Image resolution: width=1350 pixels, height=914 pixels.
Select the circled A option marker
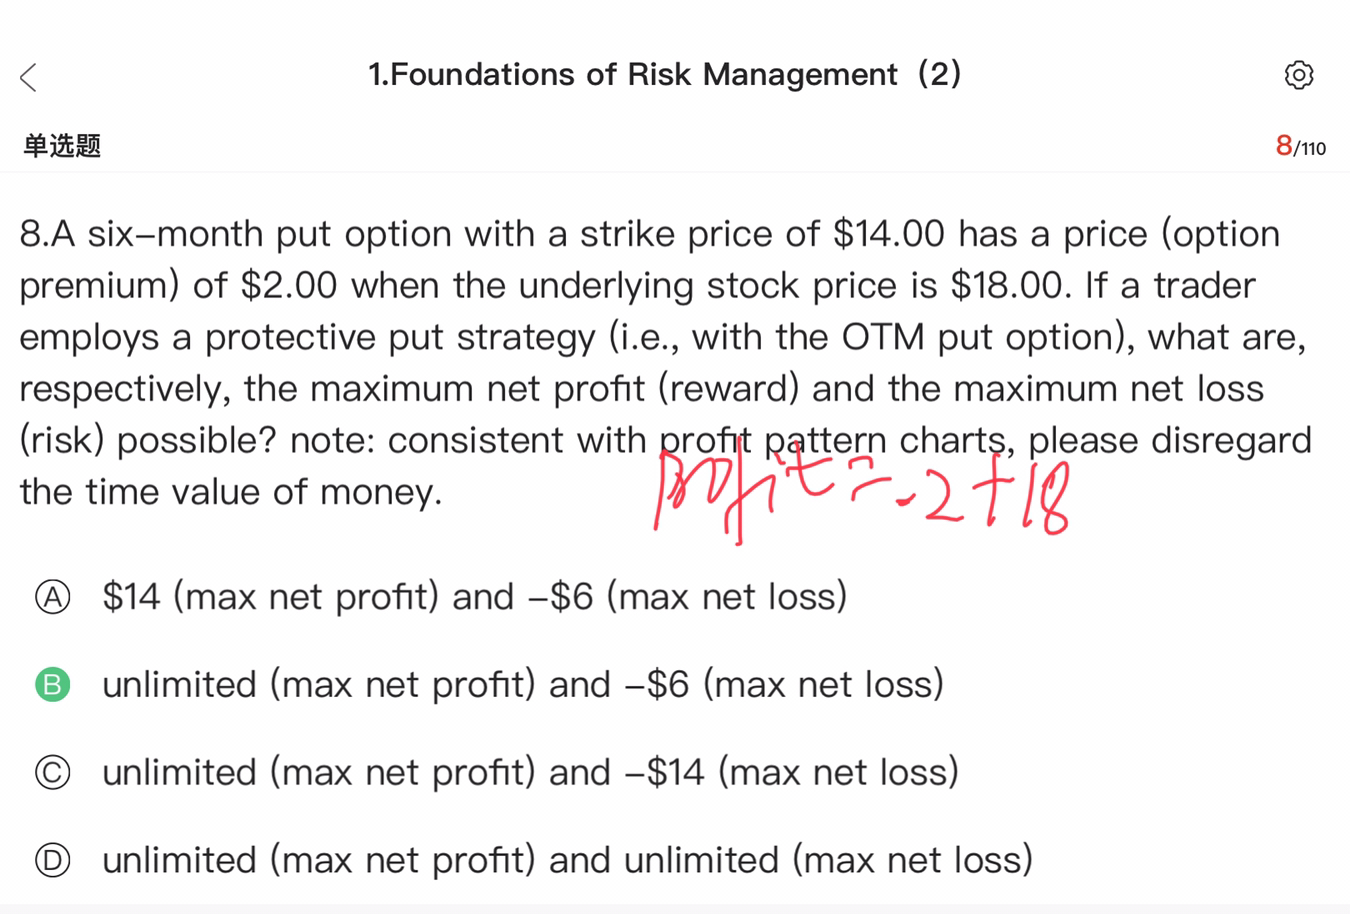point(53,597)
